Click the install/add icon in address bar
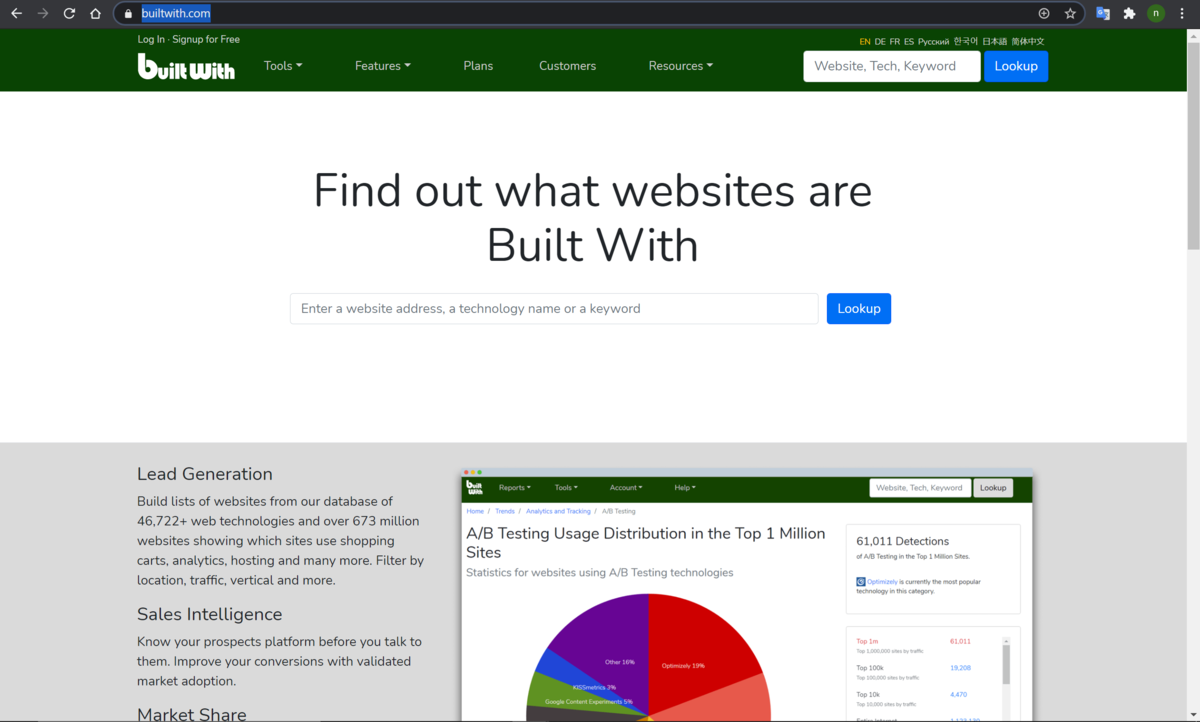The image size is (1200, 722). pos(1044,13)
